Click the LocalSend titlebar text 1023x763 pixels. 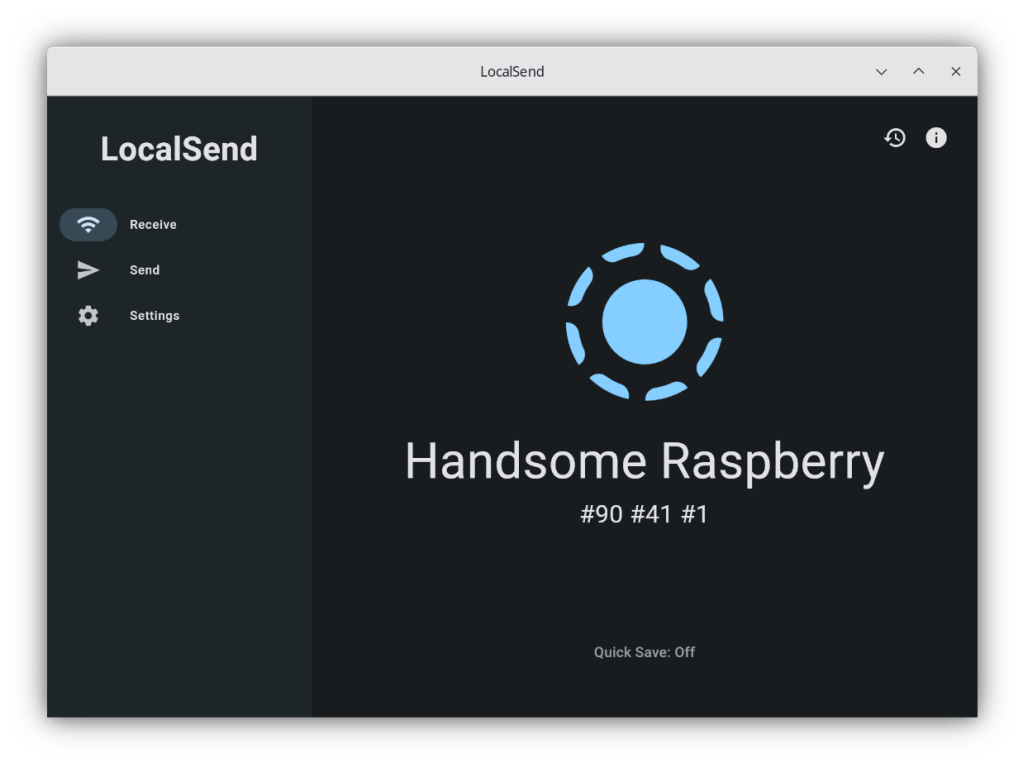(512, 71)
